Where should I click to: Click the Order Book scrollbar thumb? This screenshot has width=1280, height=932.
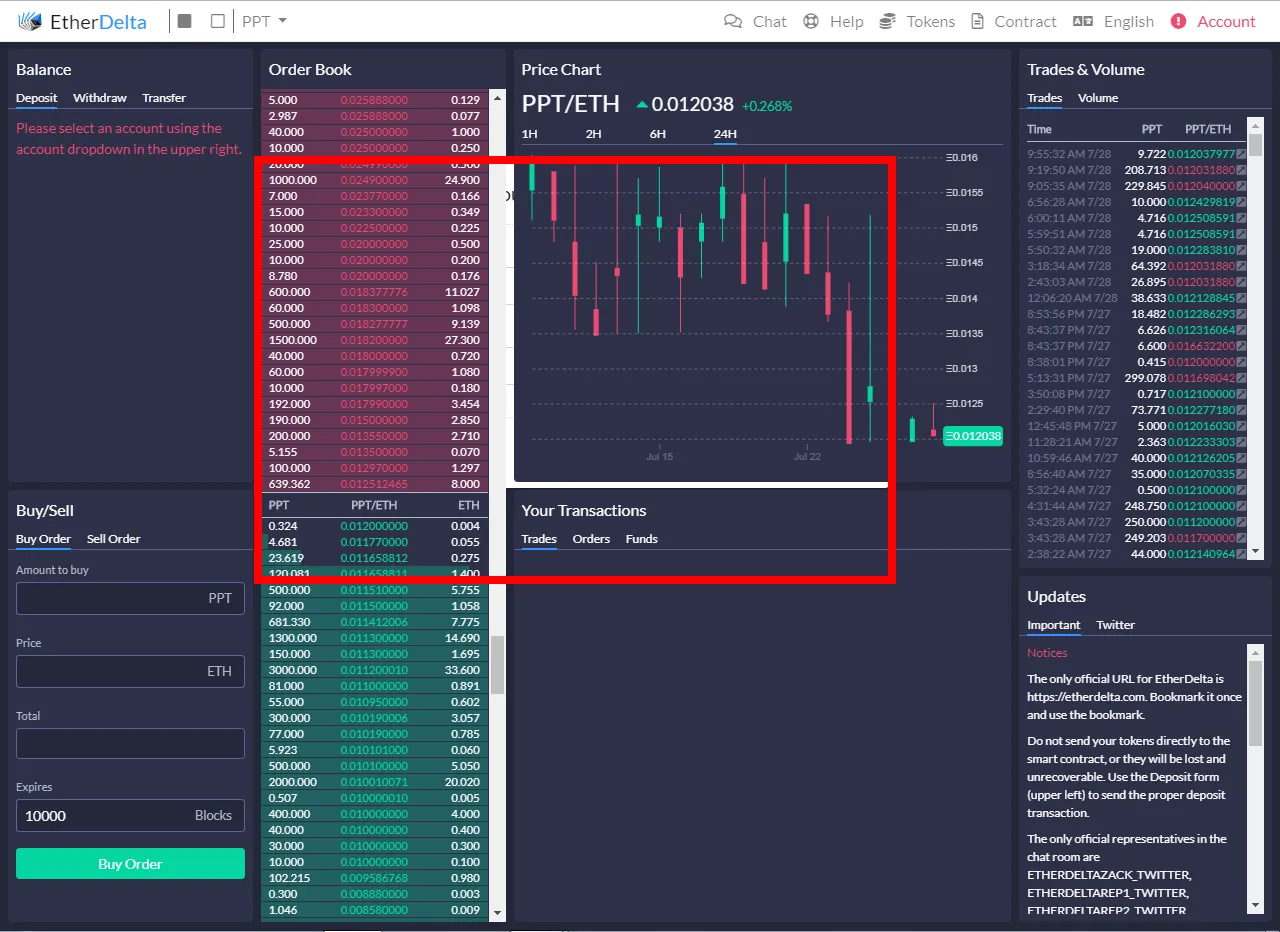point(497,665)
